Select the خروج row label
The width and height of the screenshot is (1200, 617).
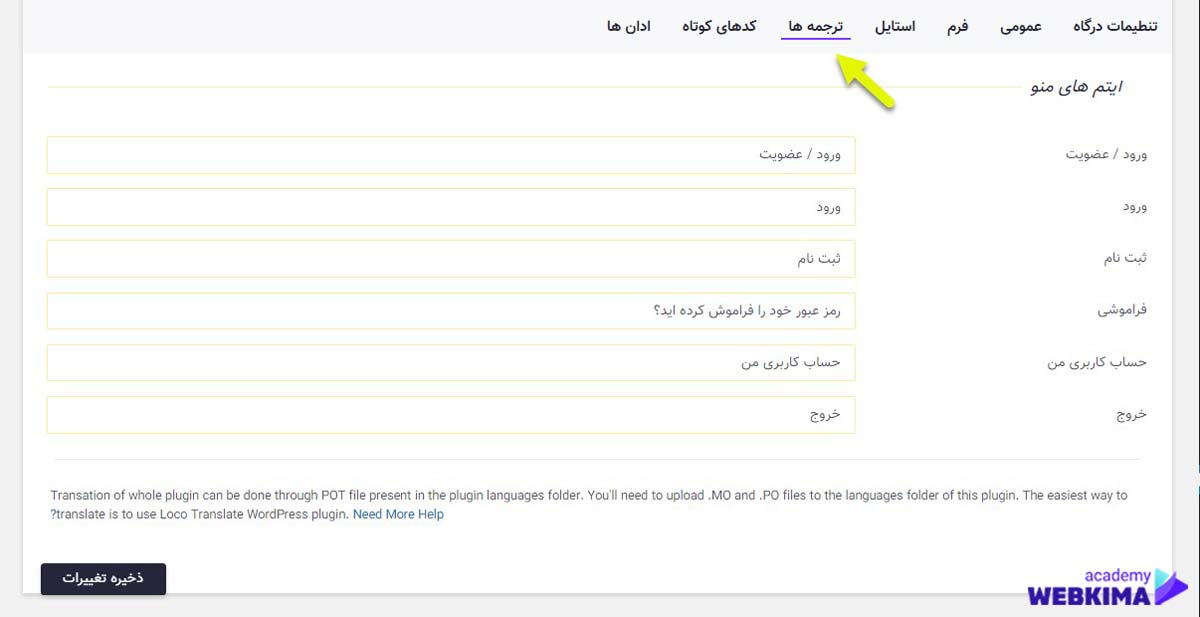pos(1131,415)
